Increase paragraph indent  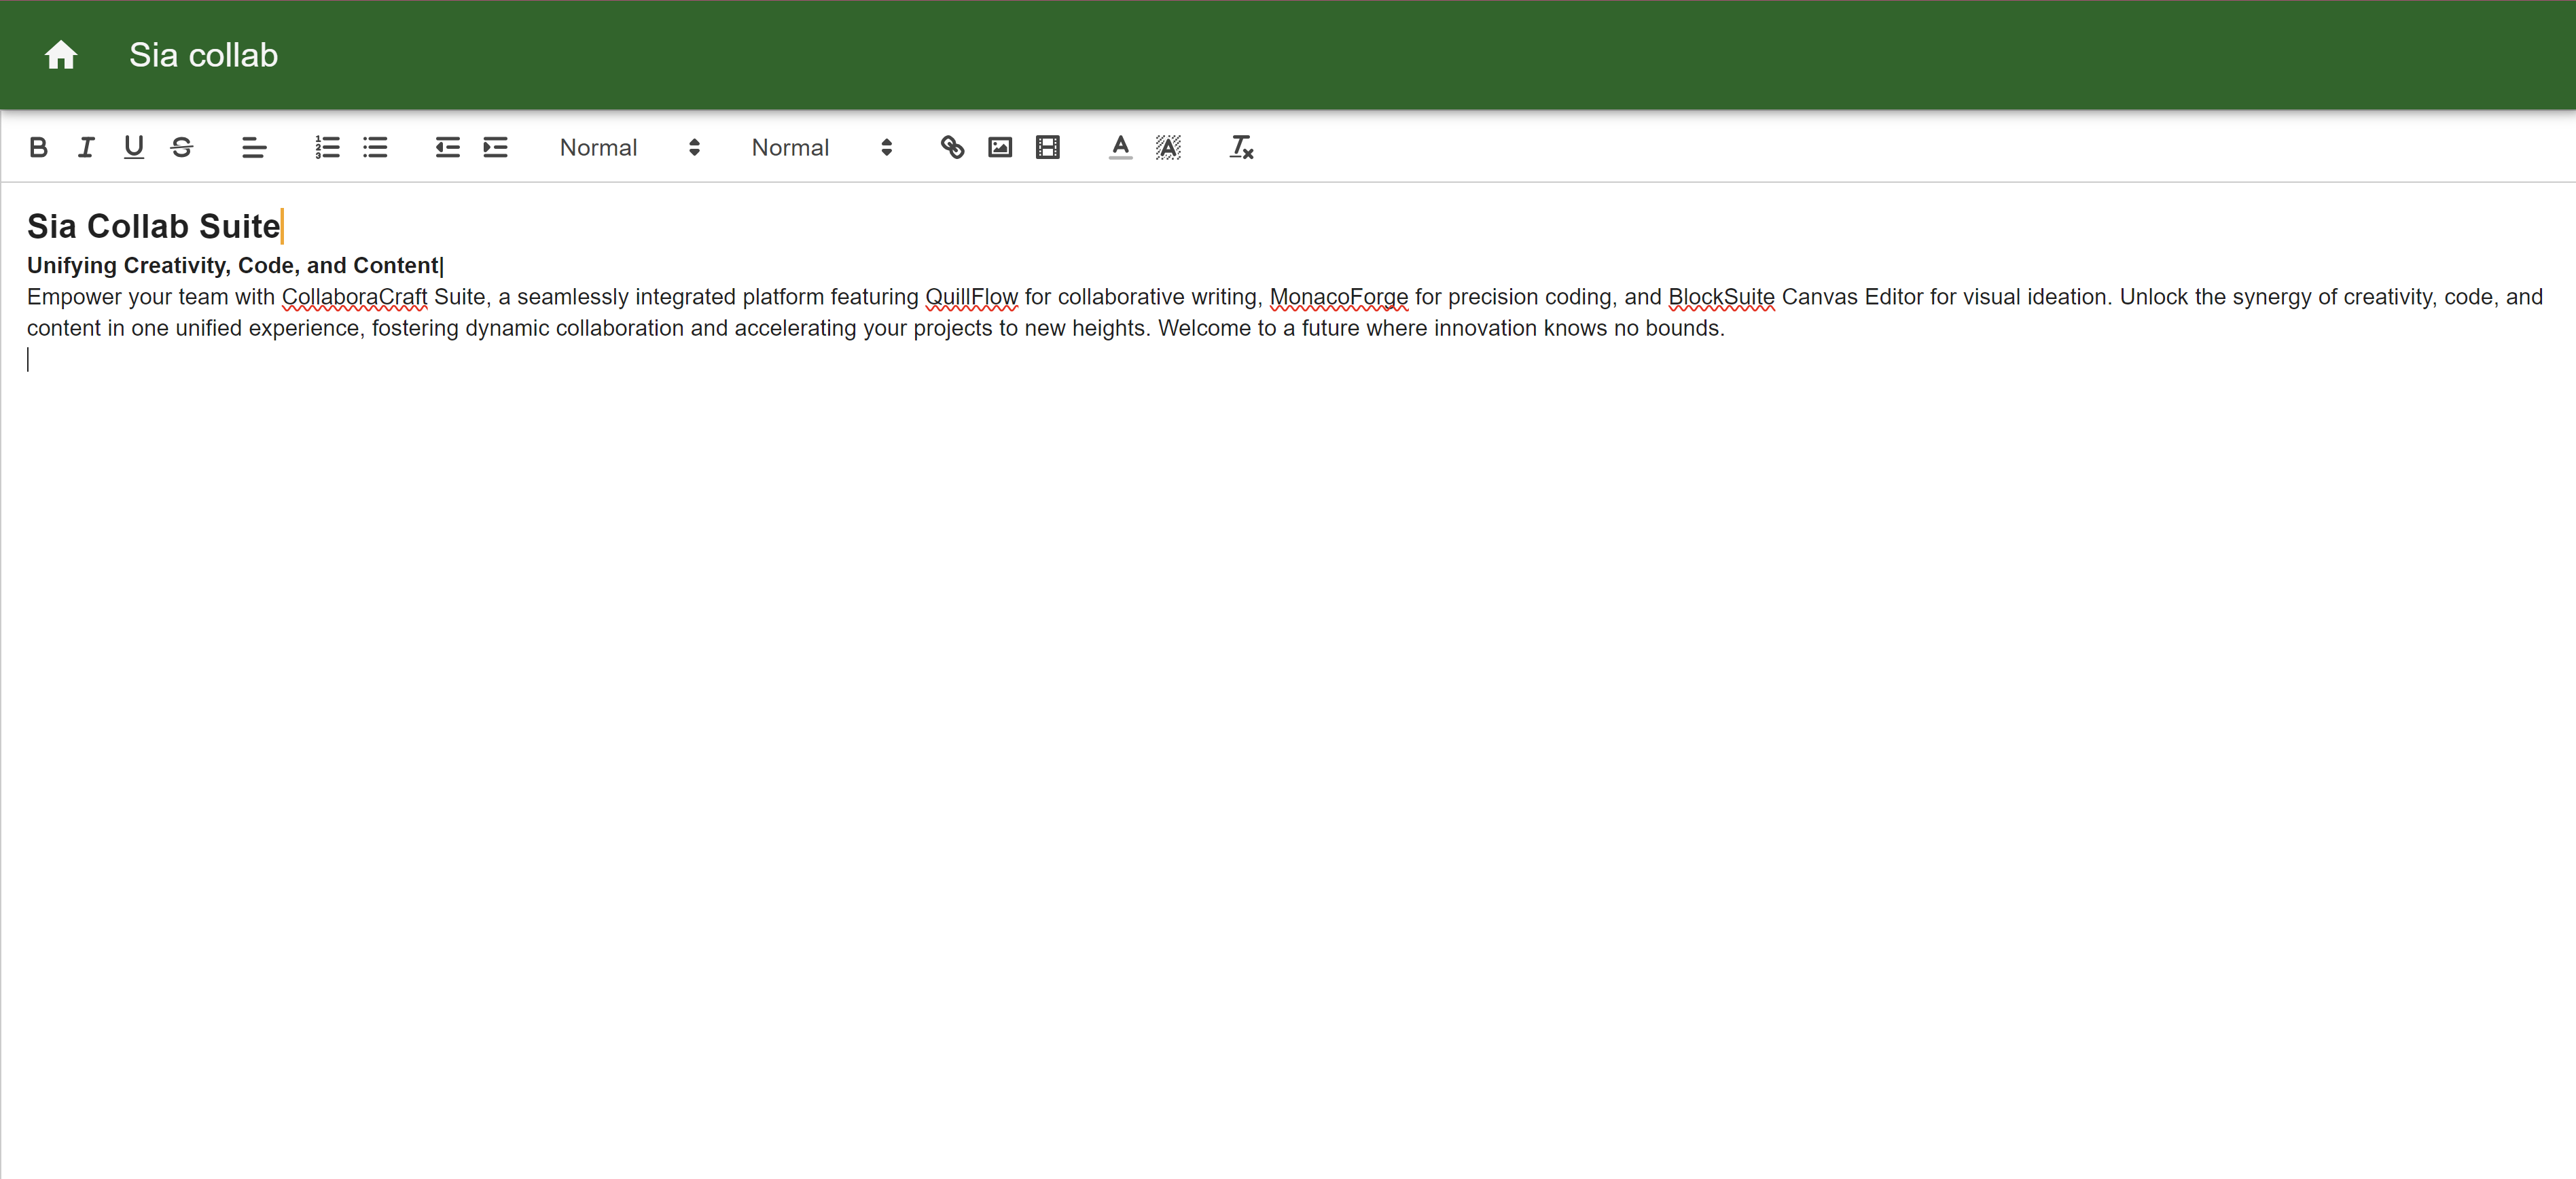point(495,148)
